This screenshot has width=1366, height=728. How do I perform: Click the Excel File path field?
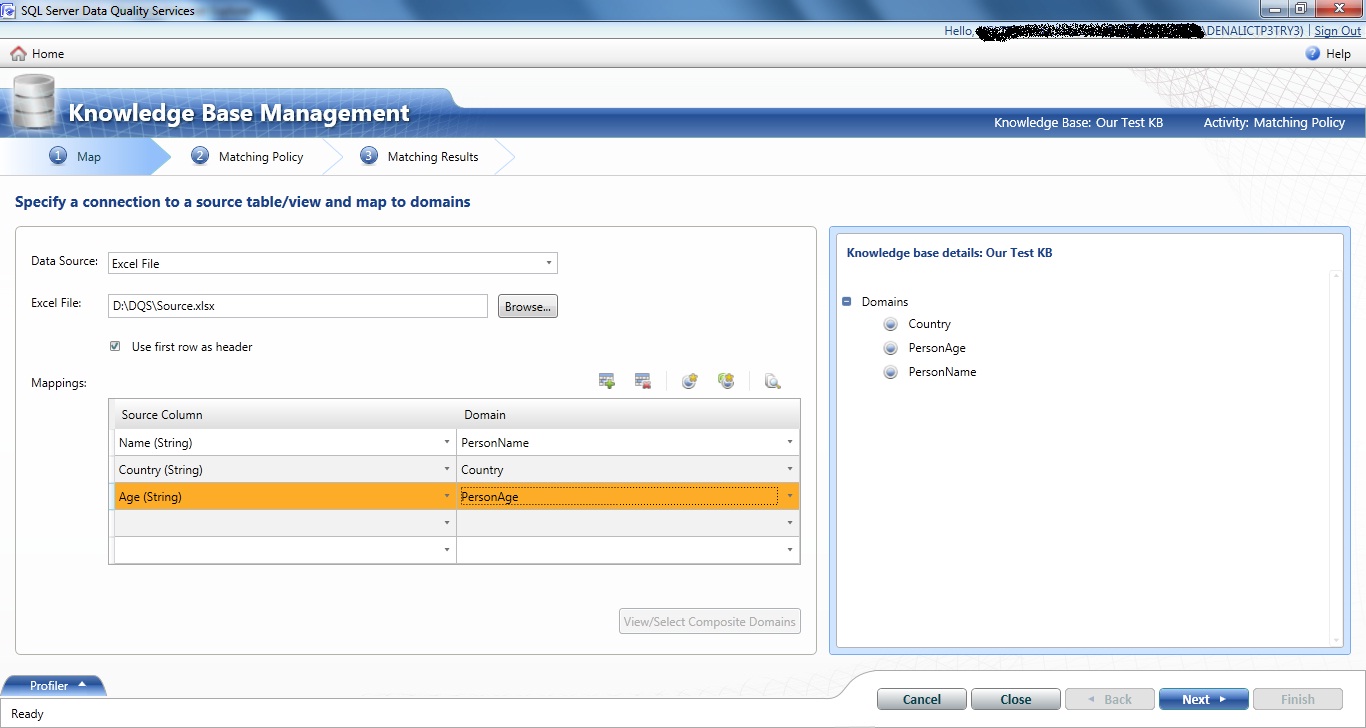point(297,306)
